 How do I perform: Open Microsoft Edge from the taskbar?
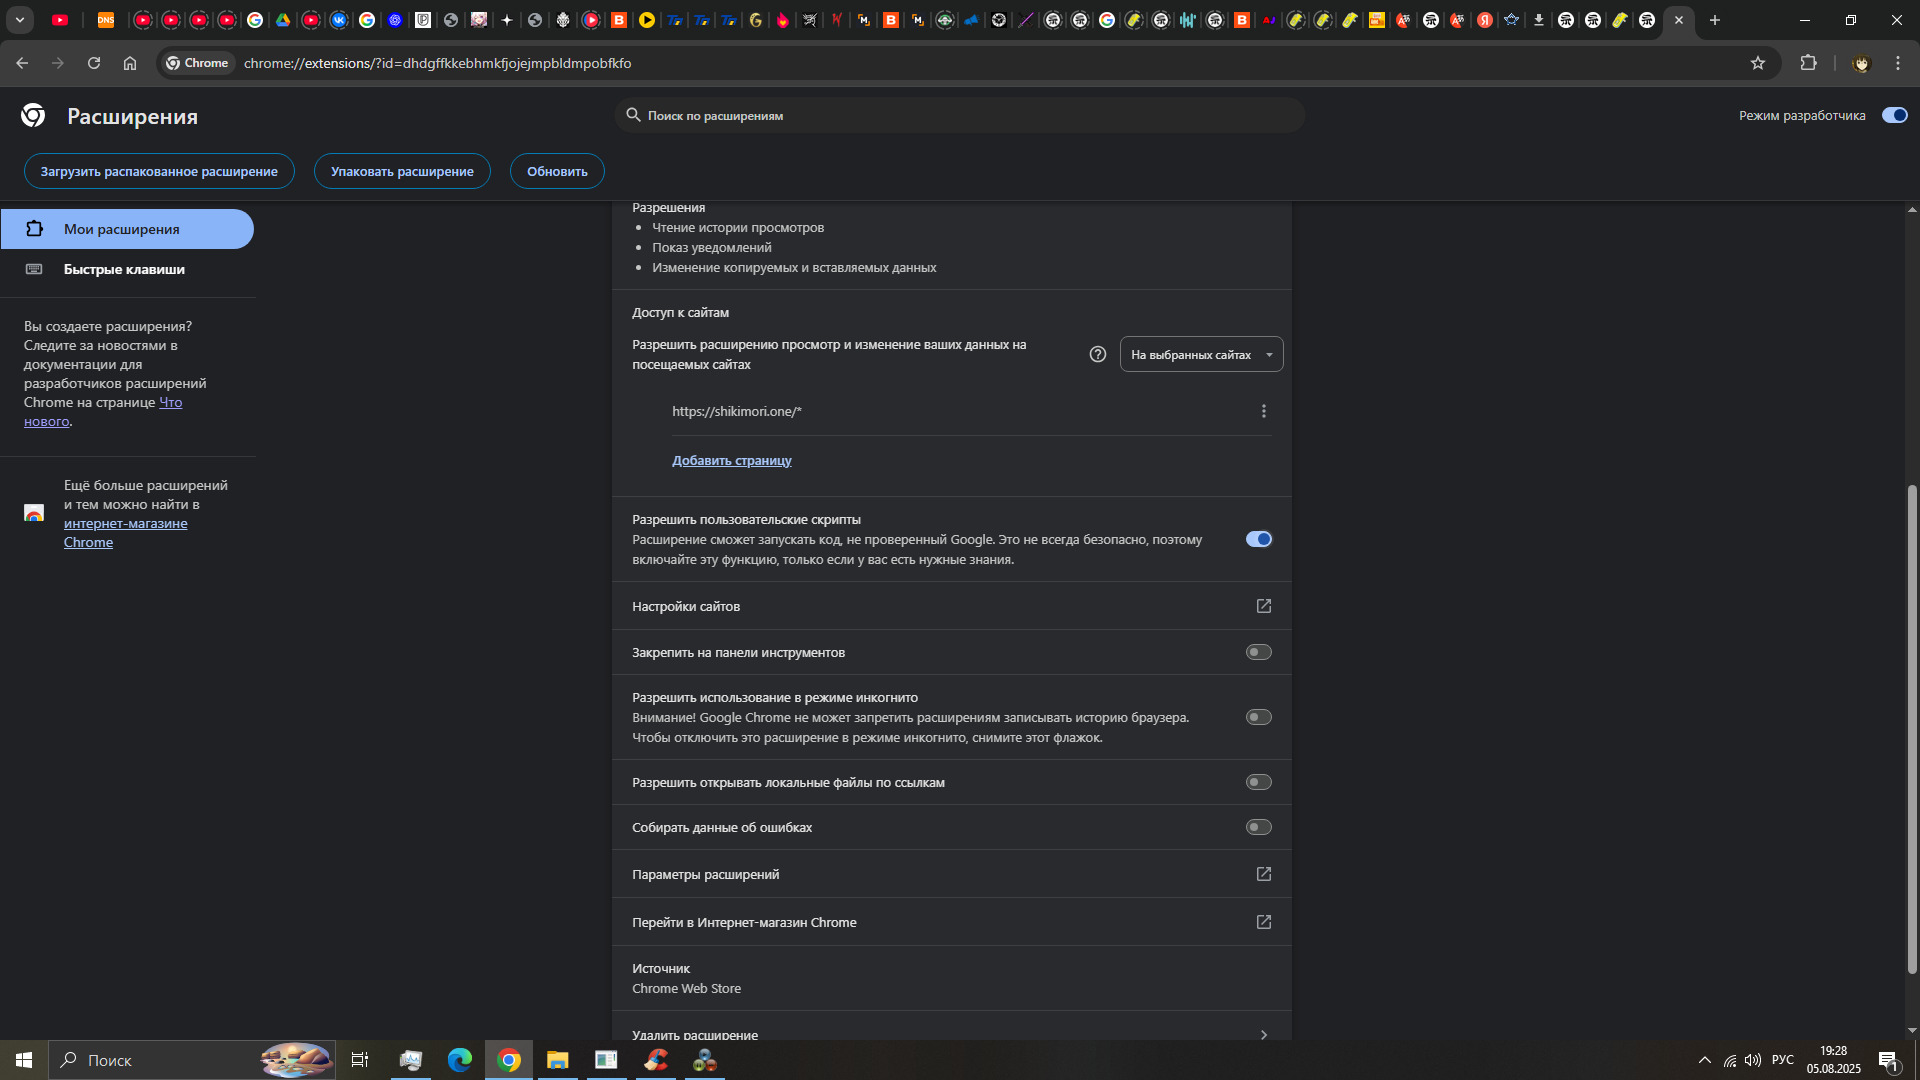[x=460, y=1060]
